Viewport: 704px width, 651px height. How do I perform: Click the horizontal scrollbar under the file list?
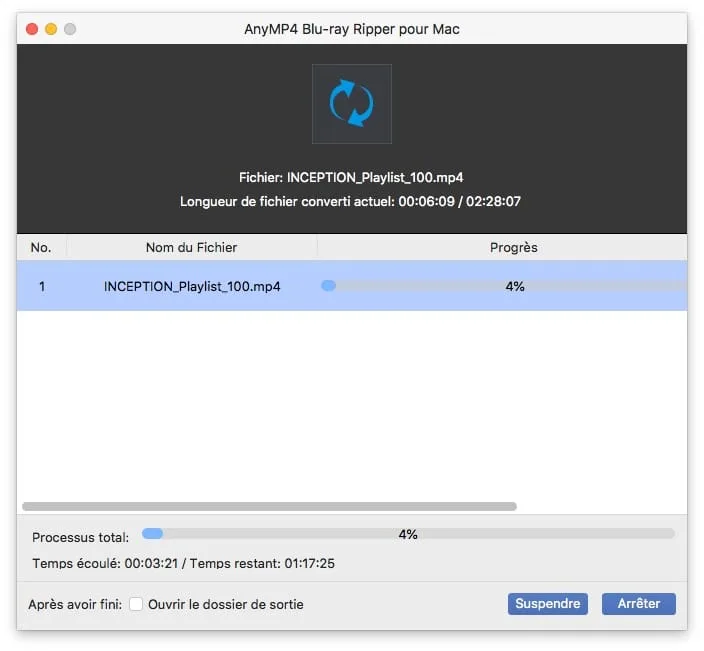269,506
